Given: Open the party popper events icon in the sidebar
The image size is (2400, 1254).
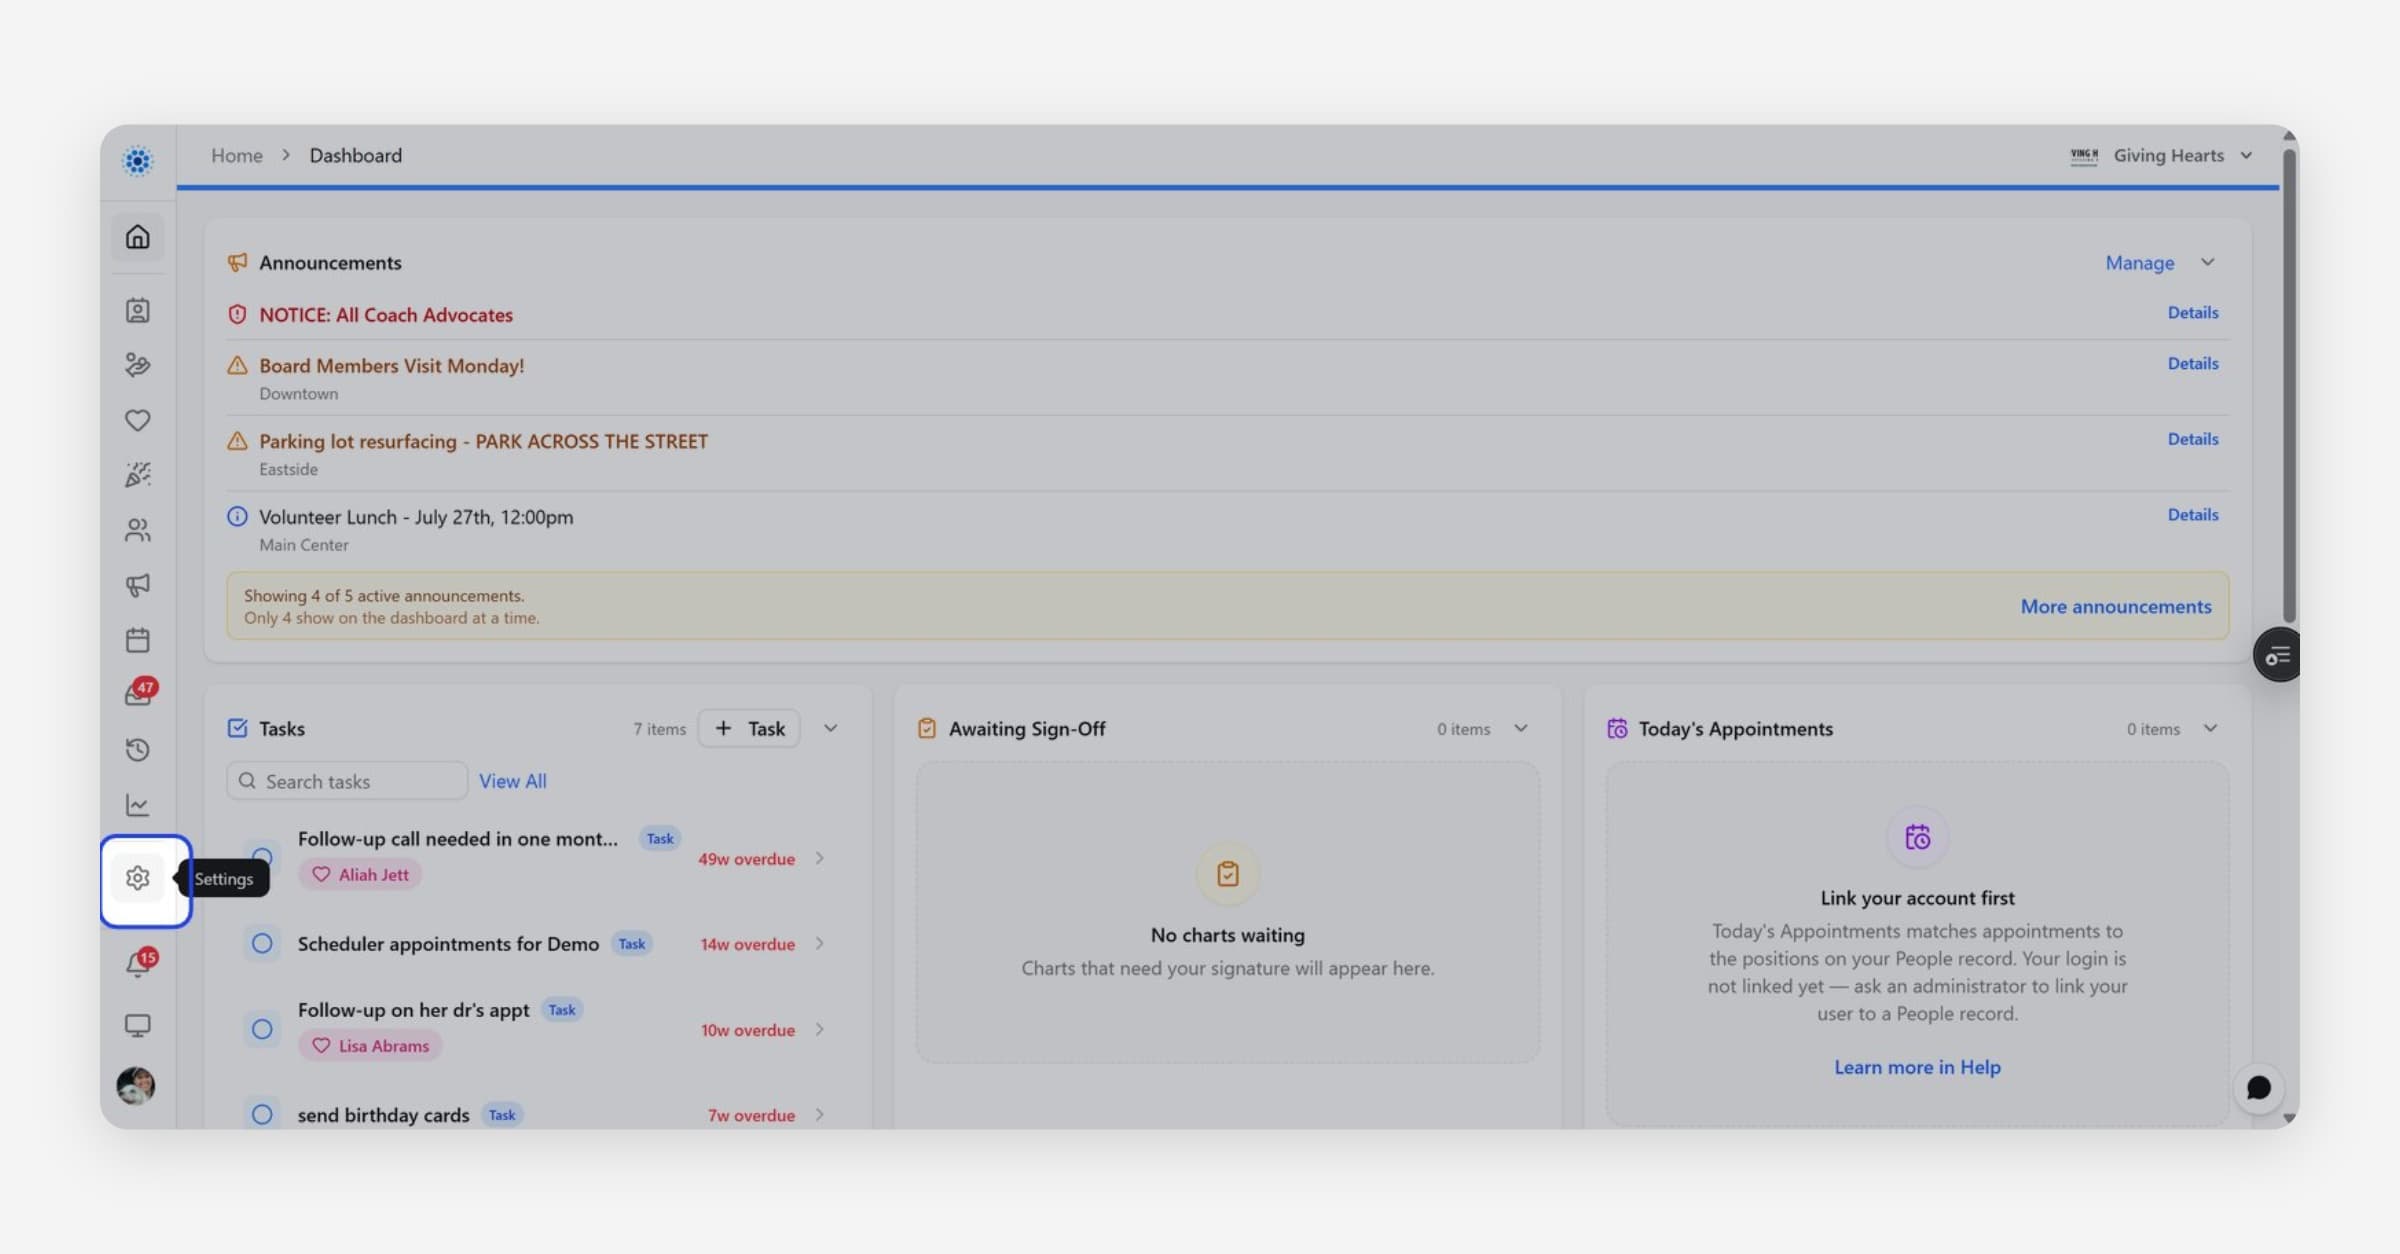Looking at the screenshot, I should coord(137,474).
